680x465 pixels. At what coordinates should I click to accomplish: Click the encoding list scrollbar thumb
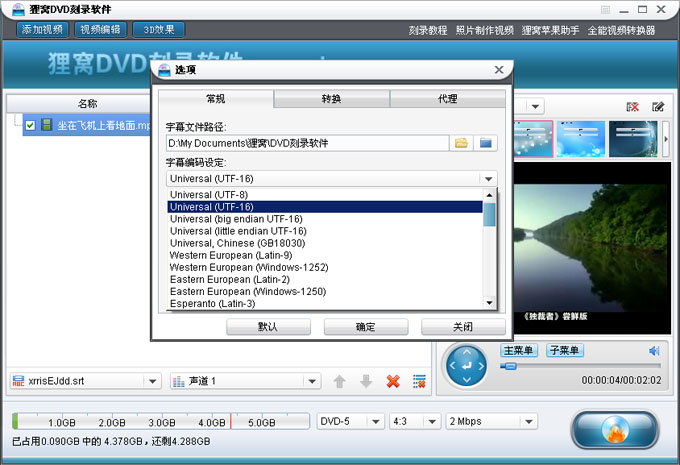click(489, 214)
